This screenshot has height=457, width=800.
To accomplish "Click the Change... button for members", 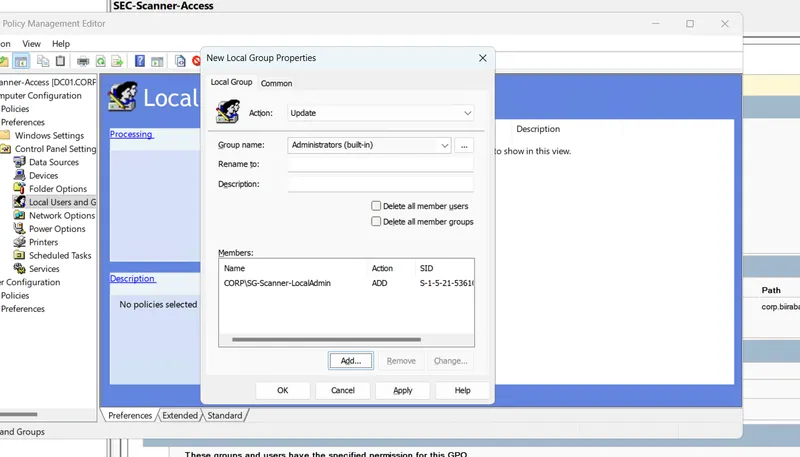I will [451, 361].
